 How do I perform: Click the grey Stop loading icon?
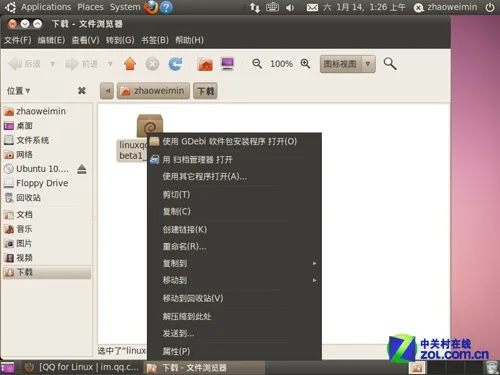click(x=152, y=64)
